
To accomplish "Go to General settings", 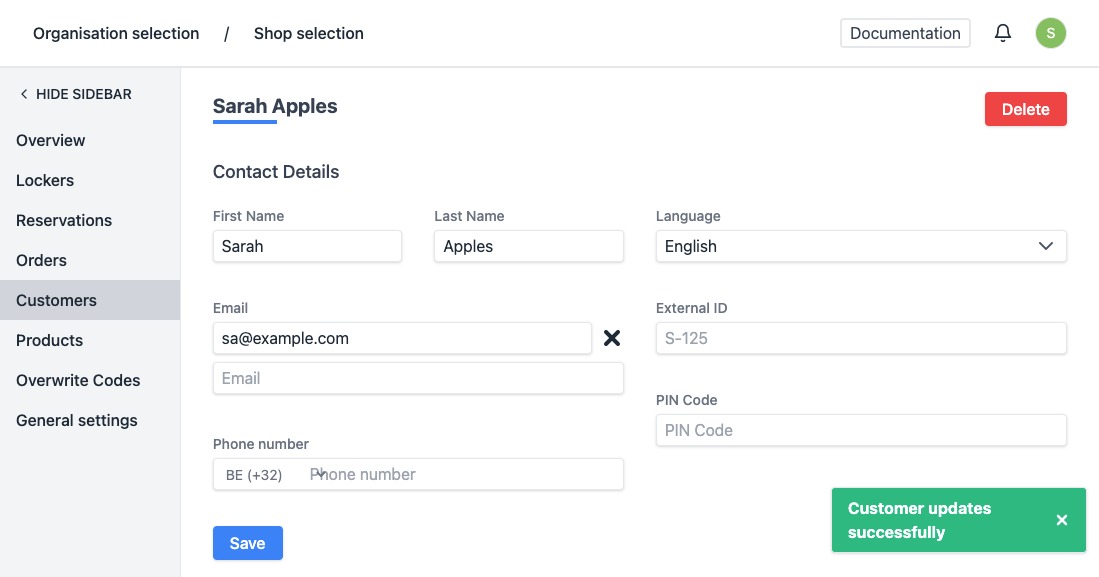I will (x=77, y=420).
